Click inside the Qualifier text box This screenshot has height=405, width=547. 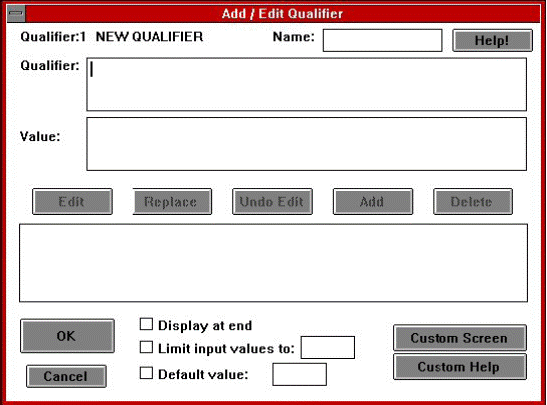coord(306,84)
